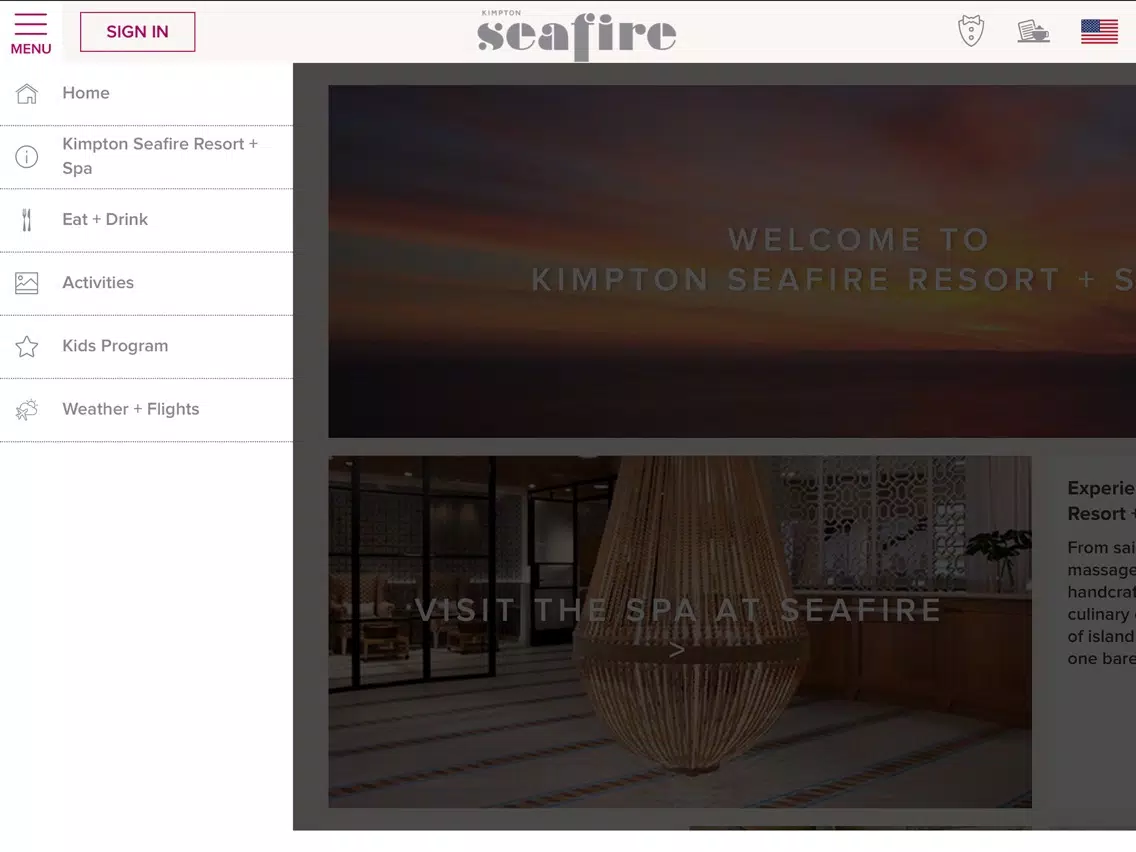Open Activities menu item

tap(146, 283)
